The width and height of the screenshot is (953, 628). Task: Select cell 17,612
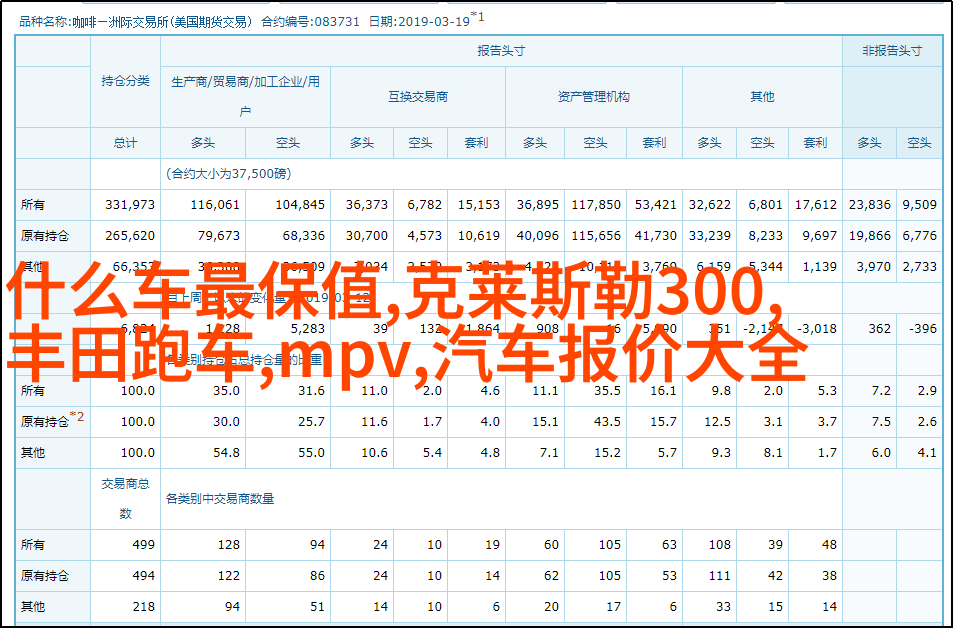coord(816,205)
